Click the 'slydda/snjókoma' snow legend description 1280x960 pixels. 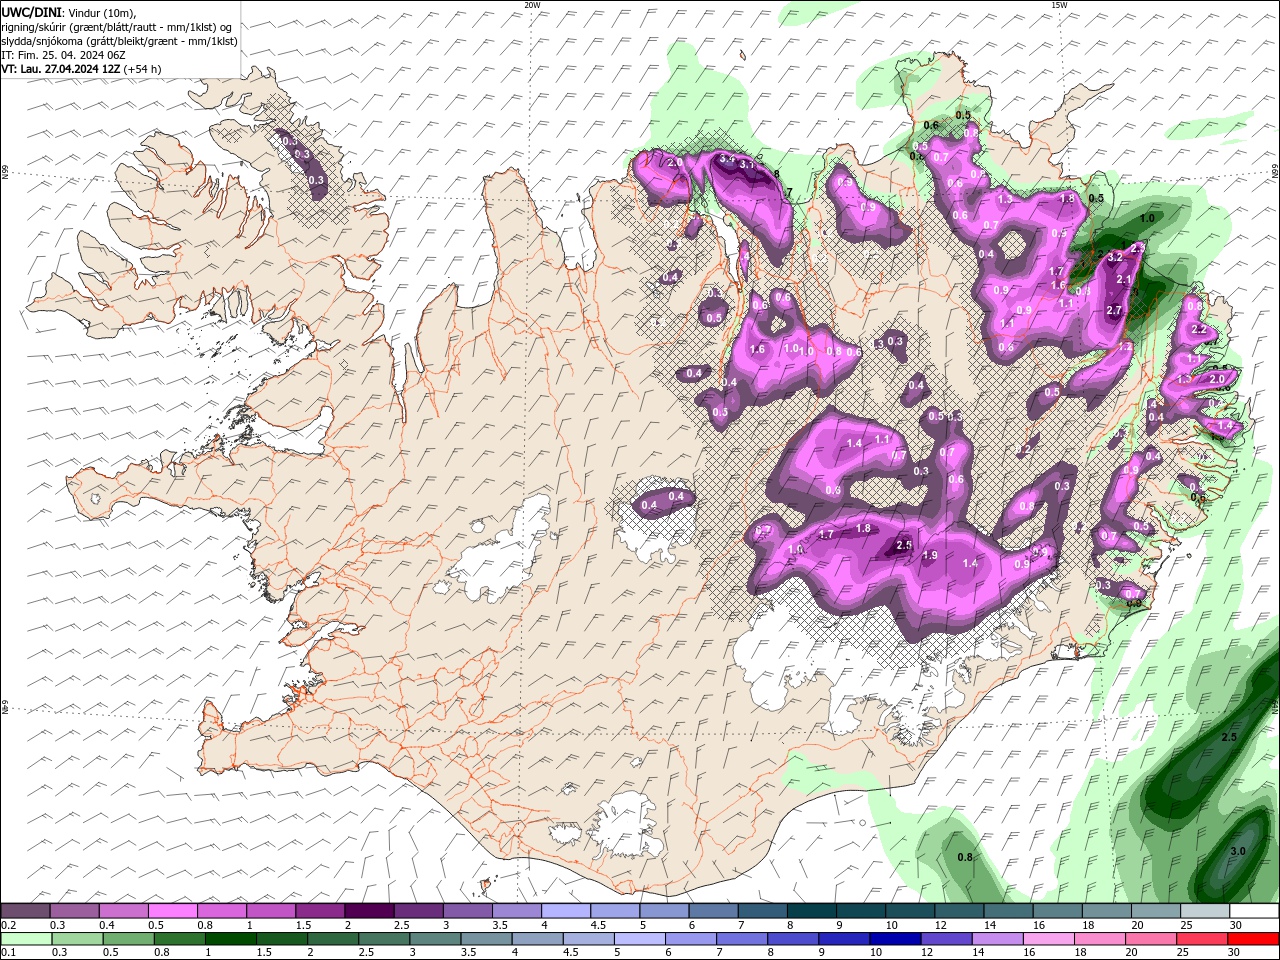click(x=120, y=41)
